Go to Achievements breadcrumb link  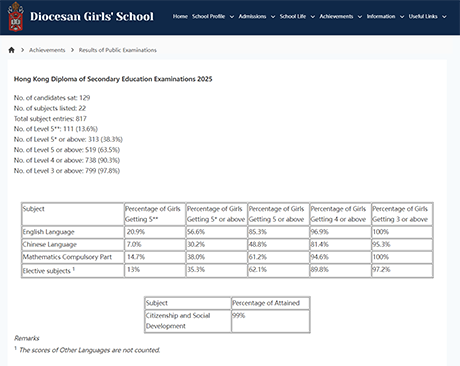pos(47,50)
